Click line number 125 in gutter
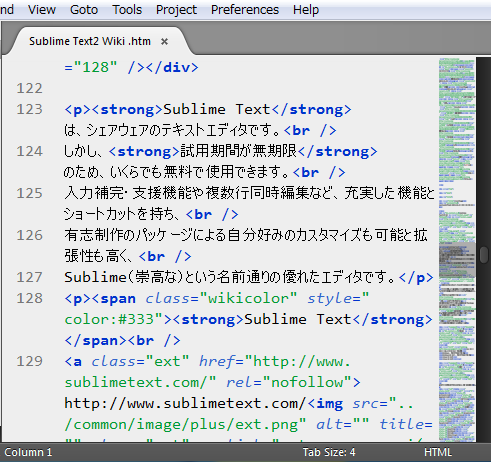Image resolution: width=491 pixels, height=462 pixels. pos(30,193)
